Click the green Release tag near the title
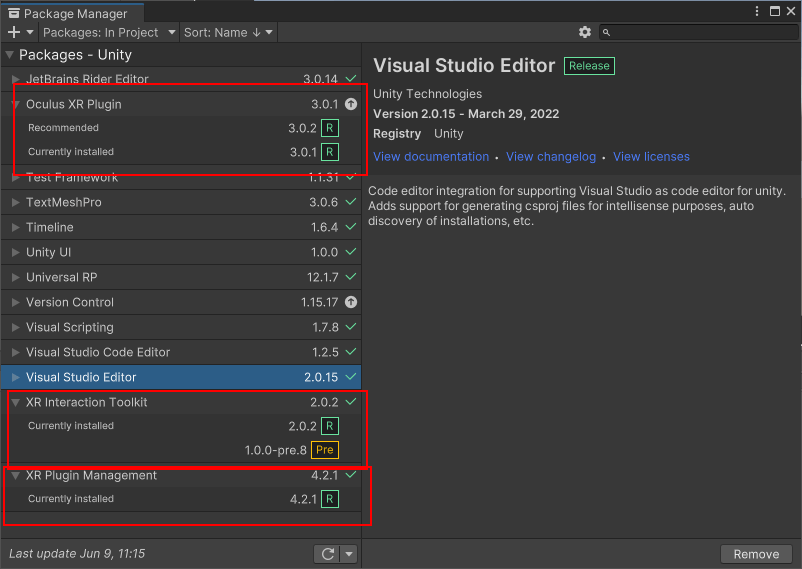The width and height of the screenshot is (802, 569). (589, 66)
